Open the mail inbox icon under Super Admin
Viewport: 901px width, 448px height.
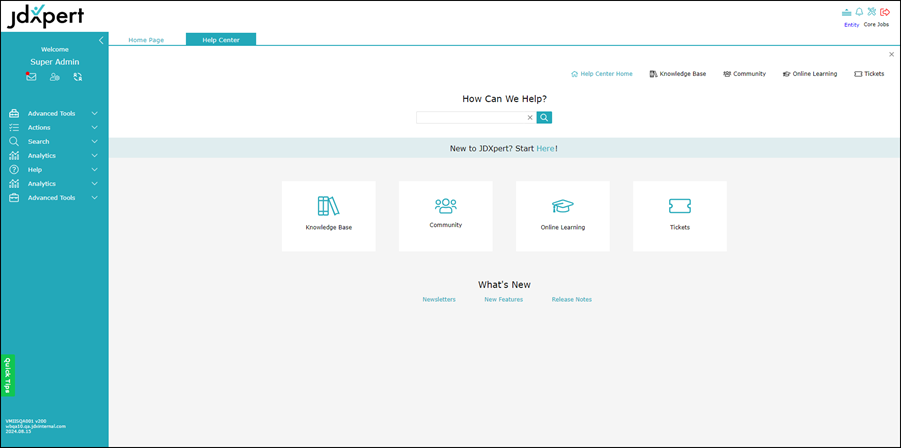pyautogui.click(x=31, y=77)
